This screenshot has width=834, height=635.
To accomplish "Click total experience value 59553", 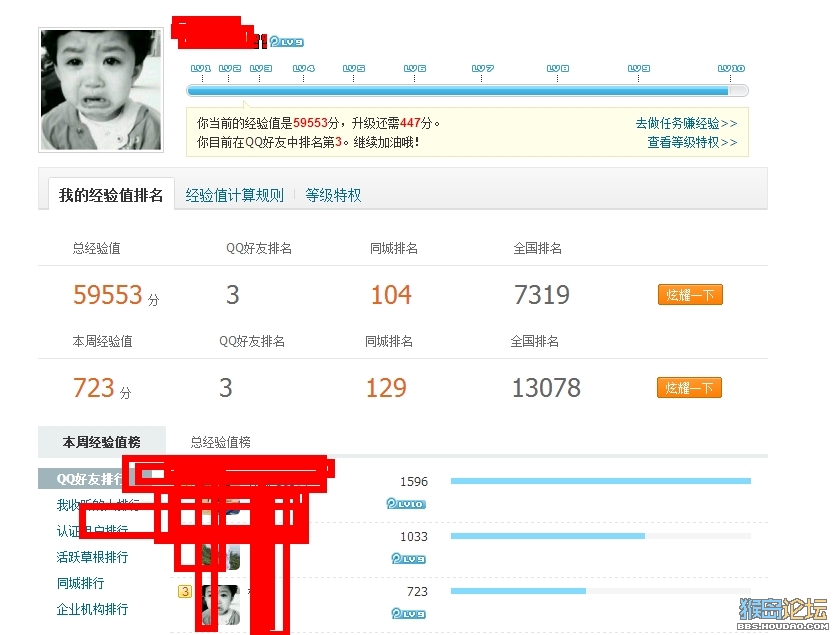I will click(108, 295).
